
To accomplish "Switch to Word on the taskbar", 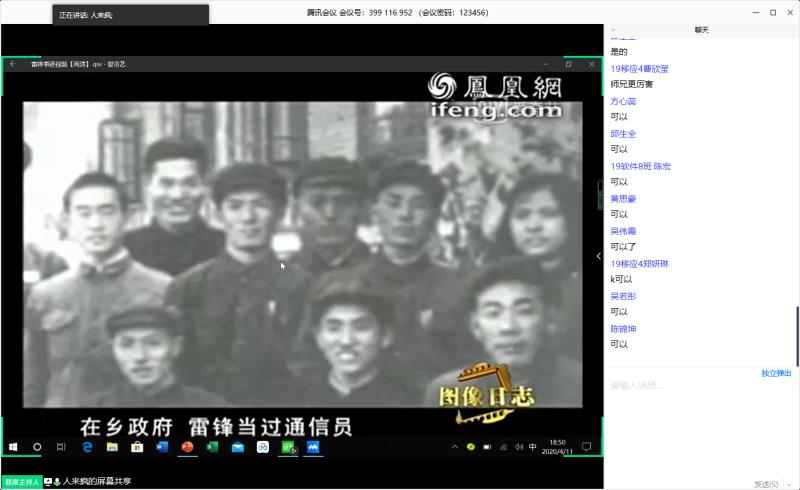I will tap(162, 447).
